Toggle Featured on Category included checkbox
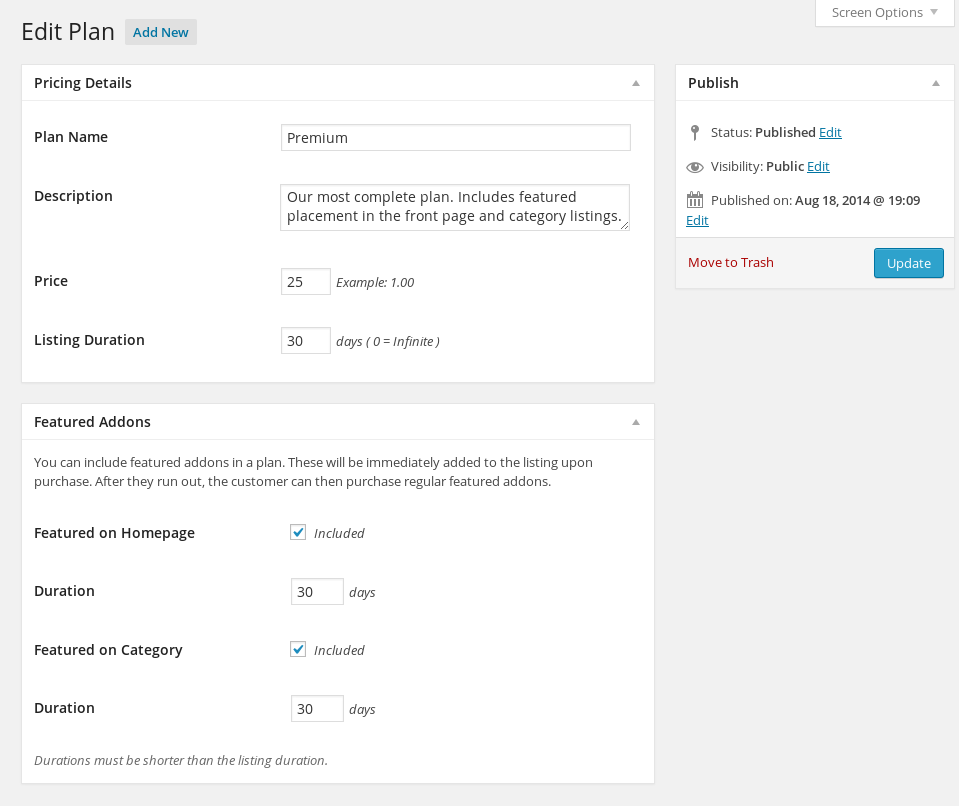The height and width of the screenshot is (806, 959). pyautogui.click(x=298, y=649)
